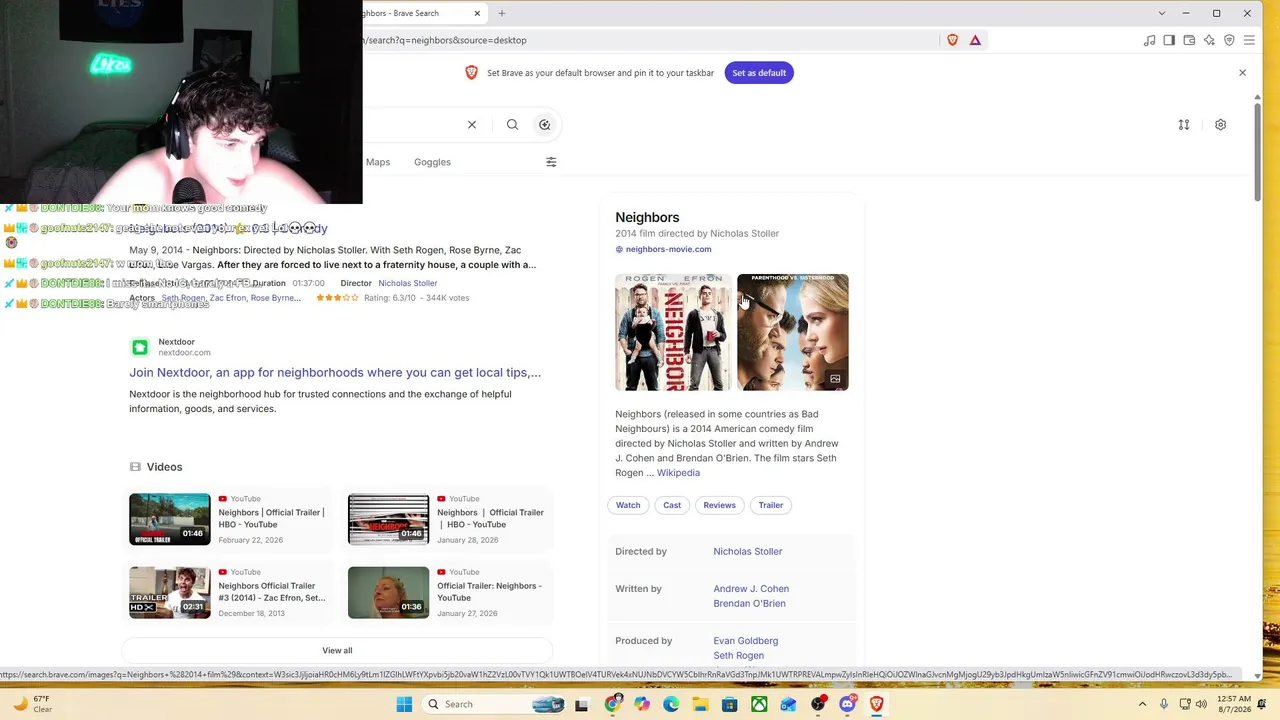Open the Wikipedia link in the description

tap(678, 473)
